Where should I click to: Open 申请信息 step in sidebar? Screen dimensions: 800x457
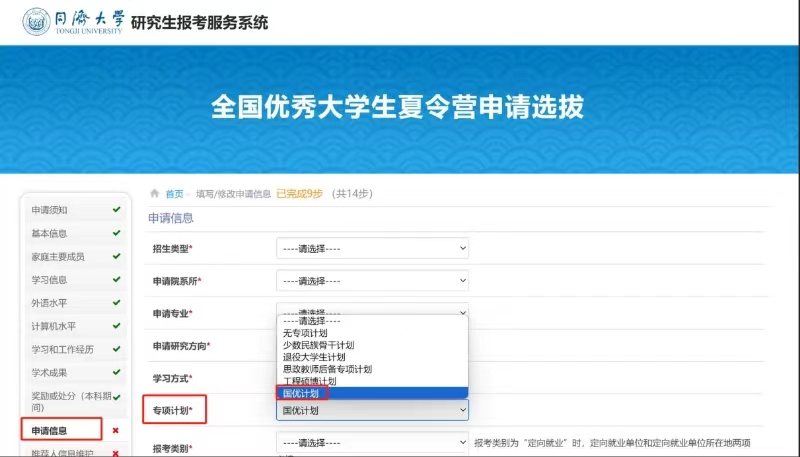pos(50,430)
